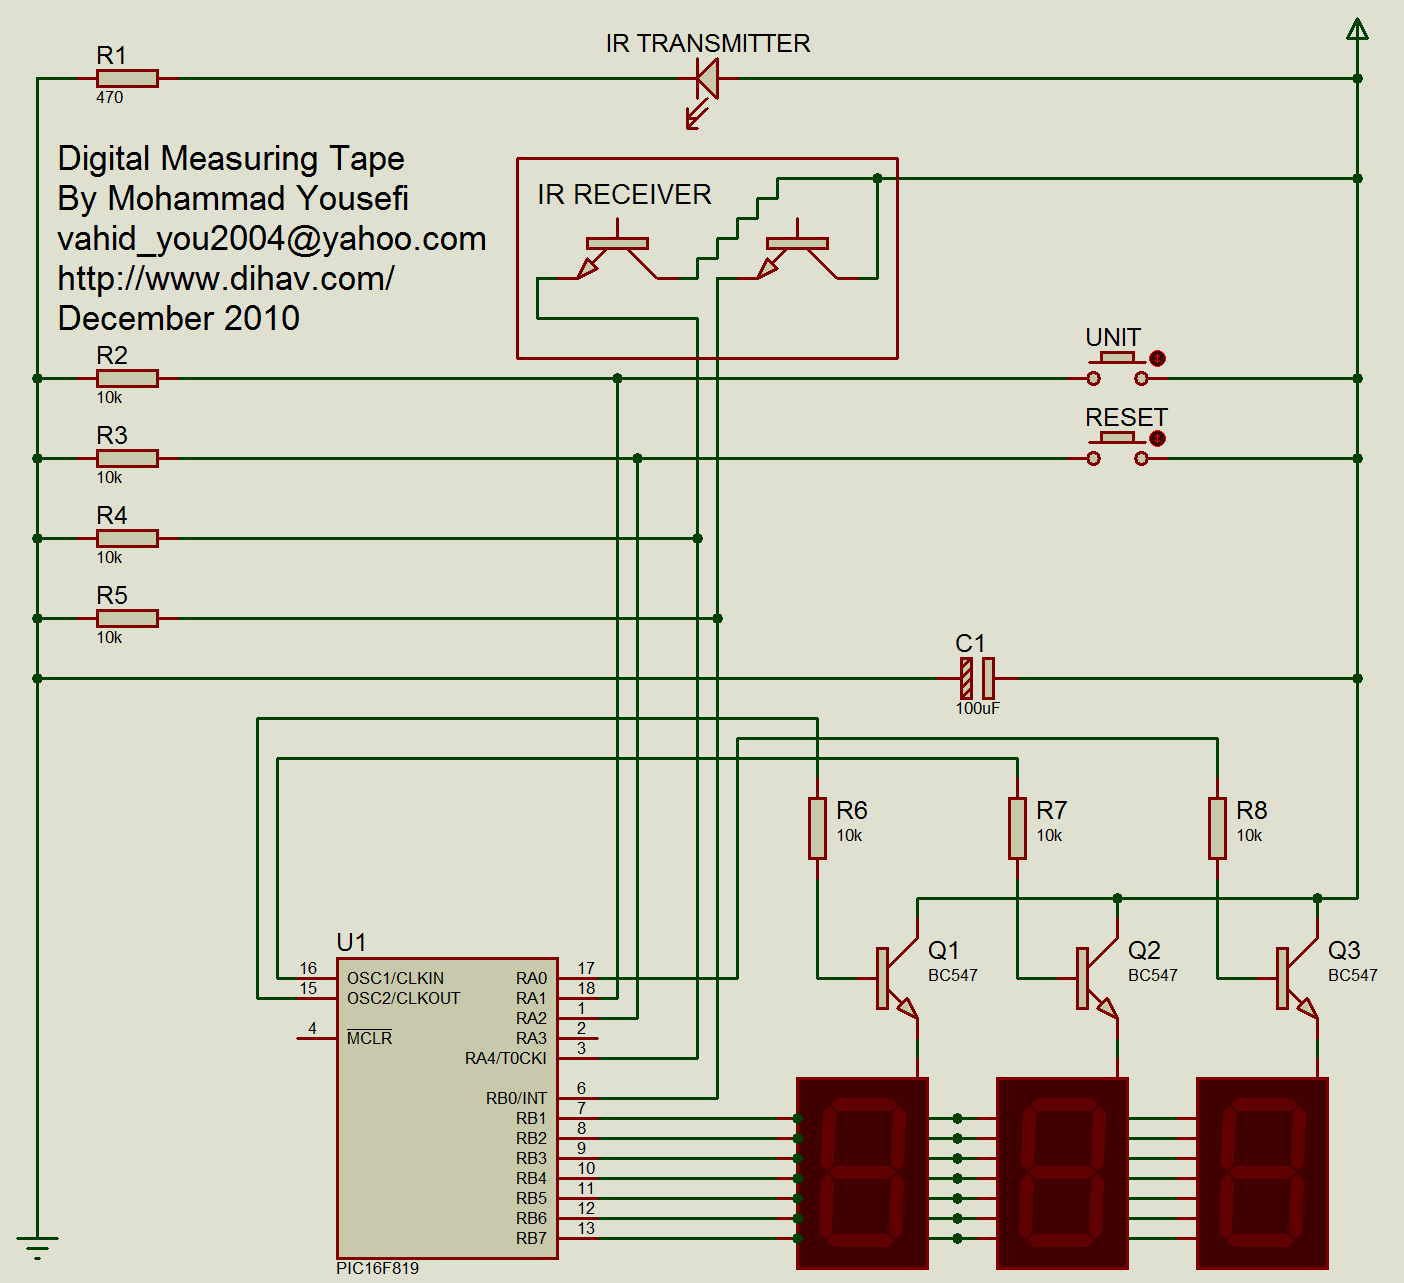Screen dimensions: 1404x1283
Task: Select transistor Q2 BC547
Action: point(1097,980)
